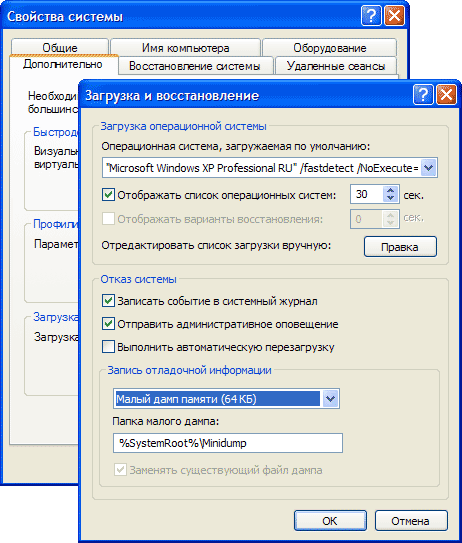Image resolution: width=462 pixels, height=543 pixels.
Task: Open the Восстановление системы tab
Action: [195, 66]
